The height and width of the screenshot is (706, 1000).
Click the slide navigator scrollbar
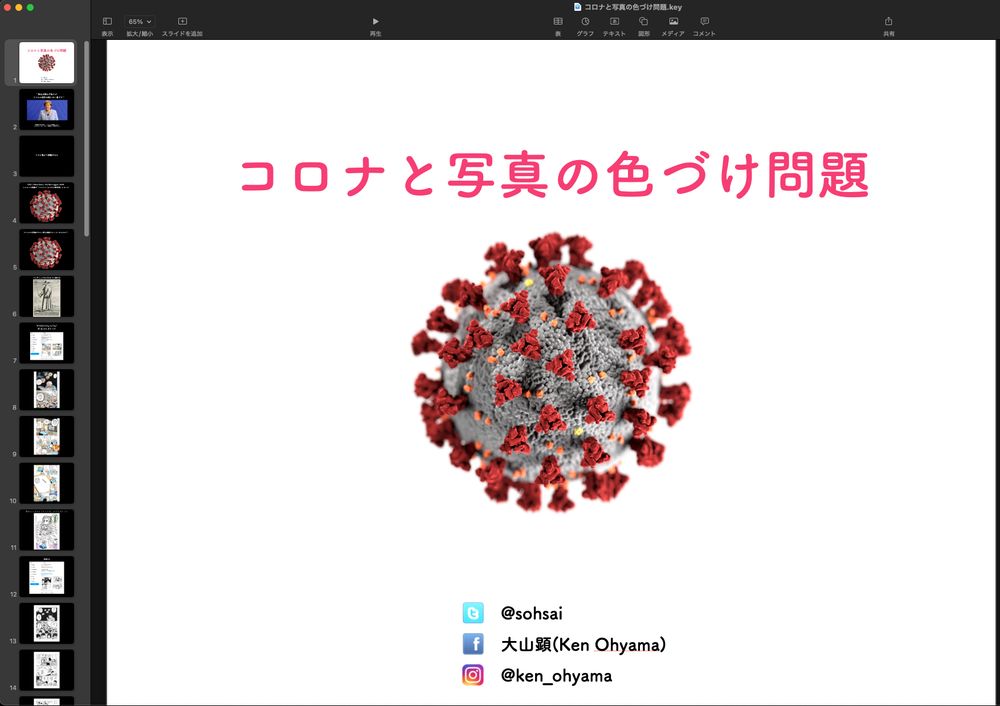click(x=86, y=139)
